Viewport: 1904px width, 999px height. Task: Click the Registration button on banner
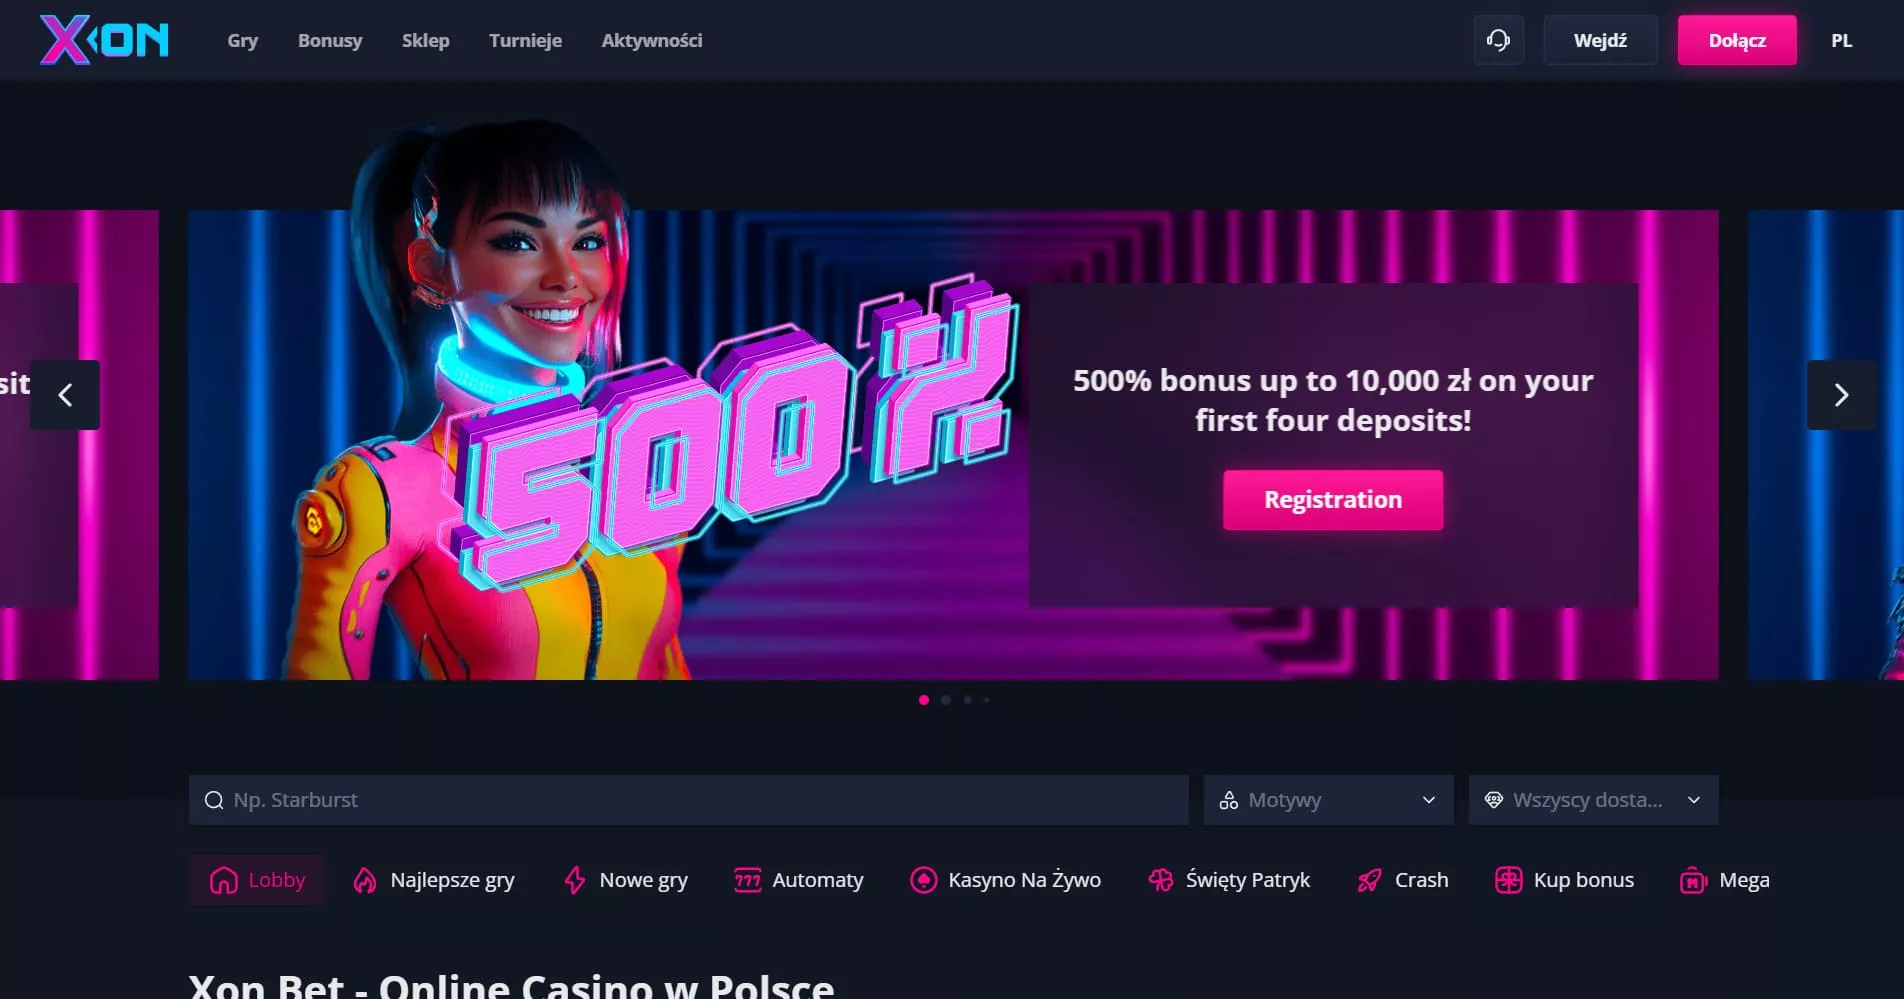click(x=1333, y=500)
